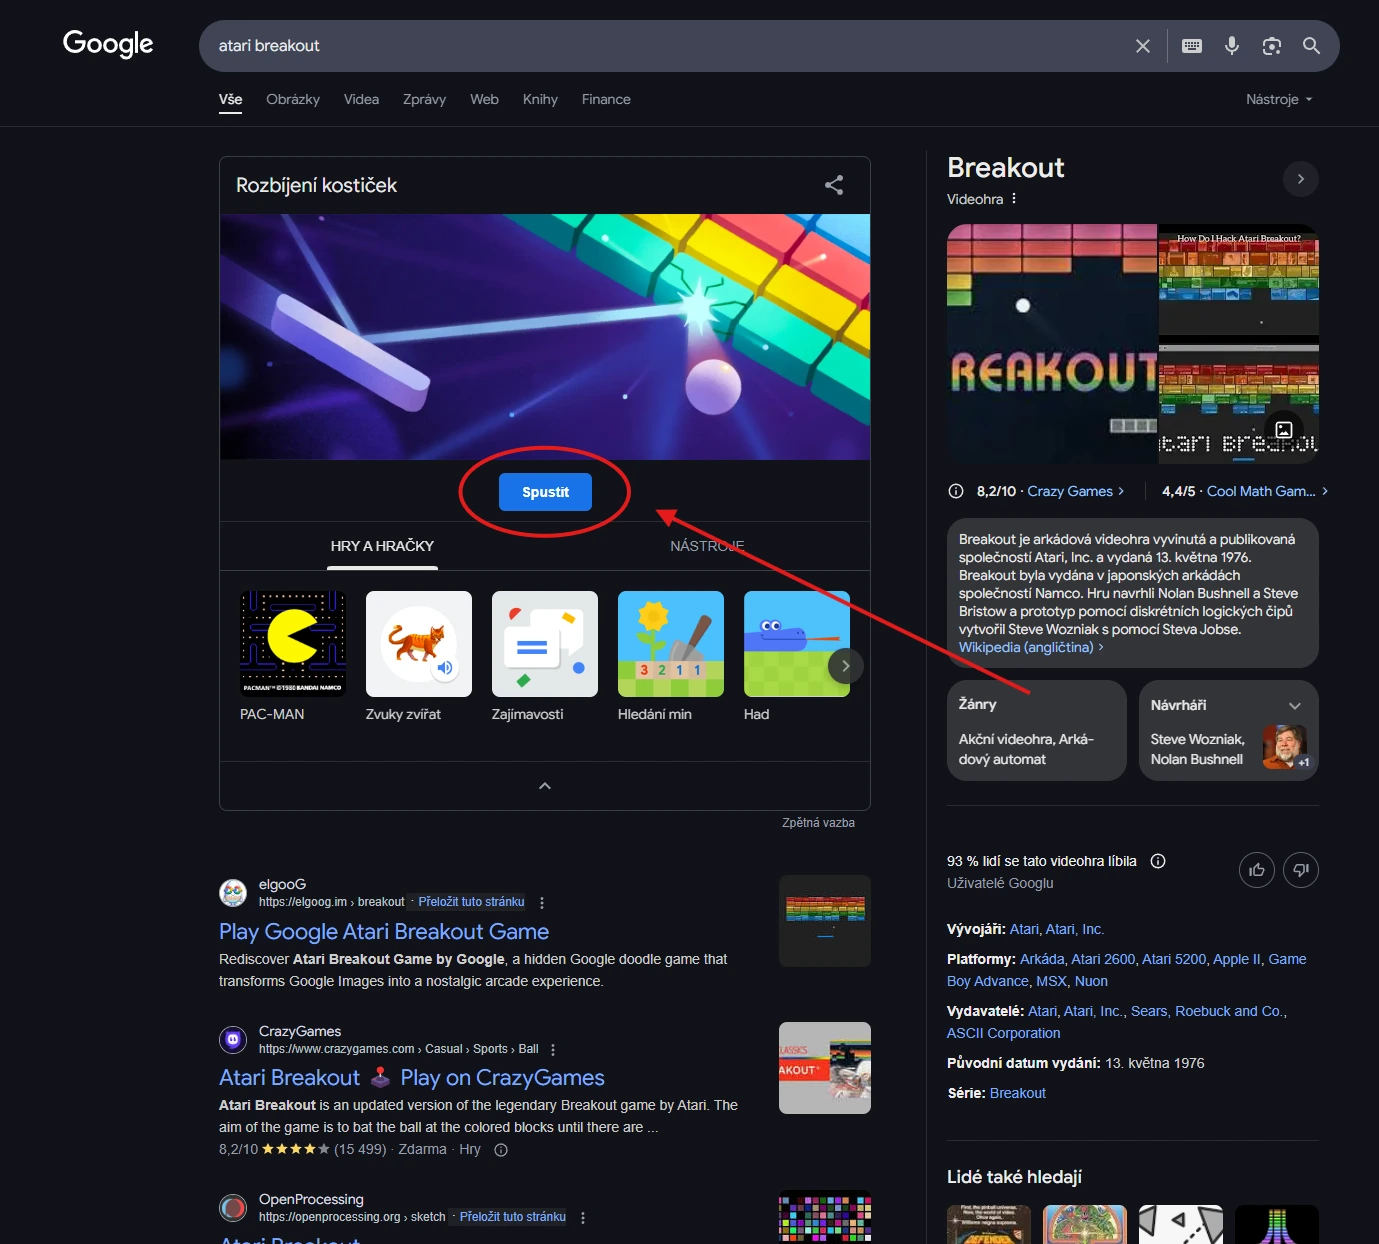Open Steve Wozniak portrait thumbnail
The image size is (1379, 1244).
(1286, 747)
